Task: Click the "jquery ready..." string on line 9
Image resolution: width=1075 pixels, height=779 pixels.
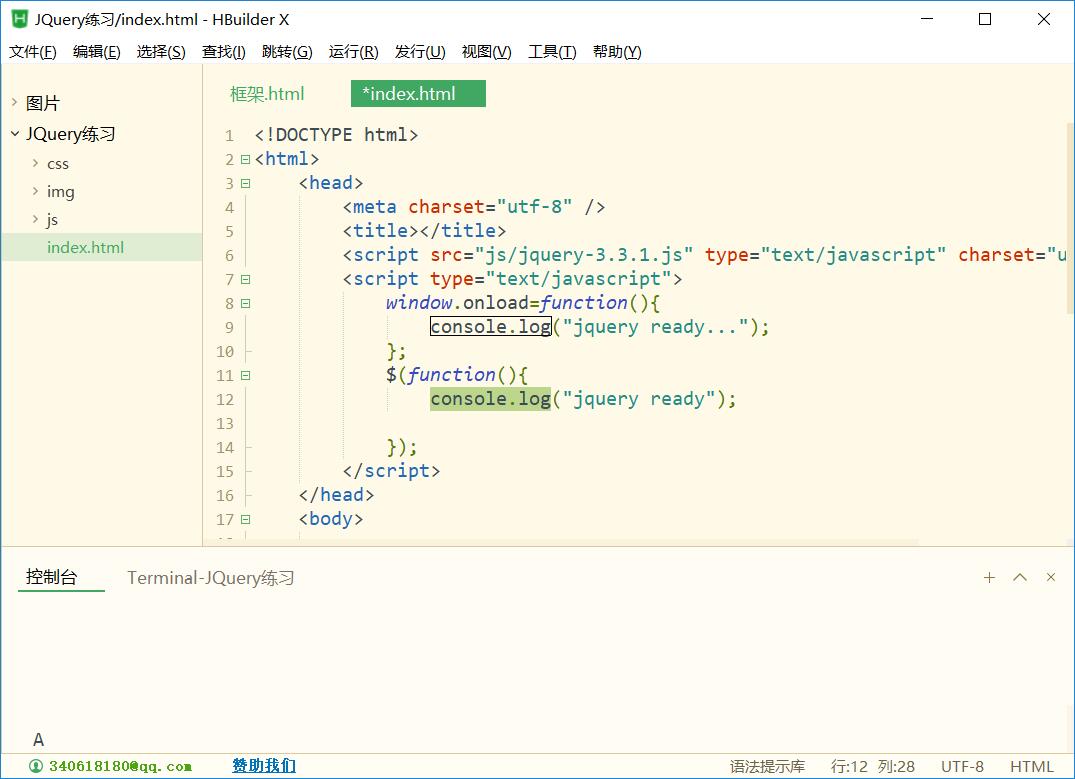Action: (655, 327)
